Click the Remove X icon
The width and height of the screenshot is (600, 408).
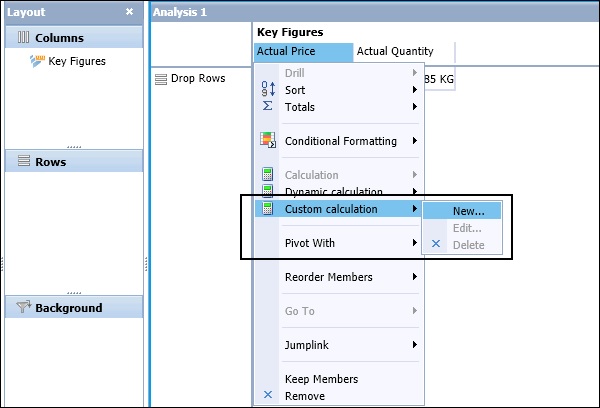coord(267,396)
